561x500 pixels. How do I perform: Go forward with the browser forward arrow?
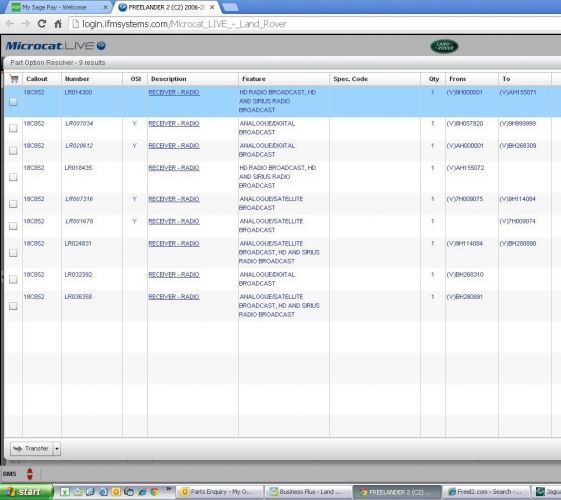[26, 24]
